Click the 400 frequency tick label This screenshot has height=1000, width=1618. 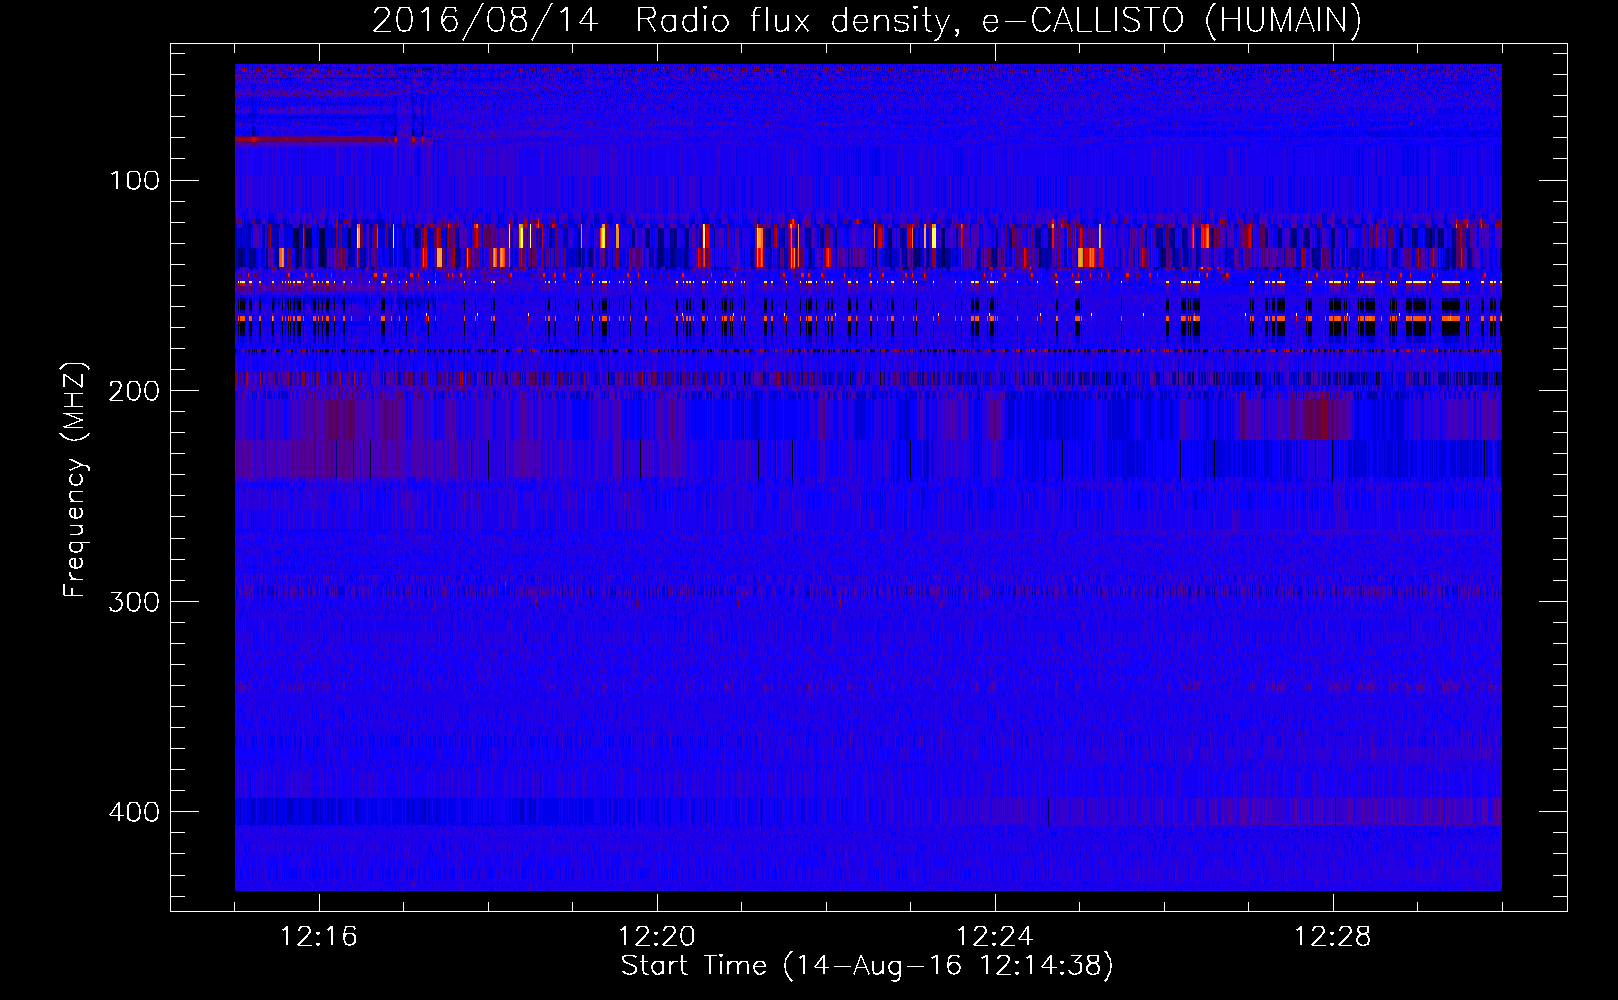(x=134, y=812)
